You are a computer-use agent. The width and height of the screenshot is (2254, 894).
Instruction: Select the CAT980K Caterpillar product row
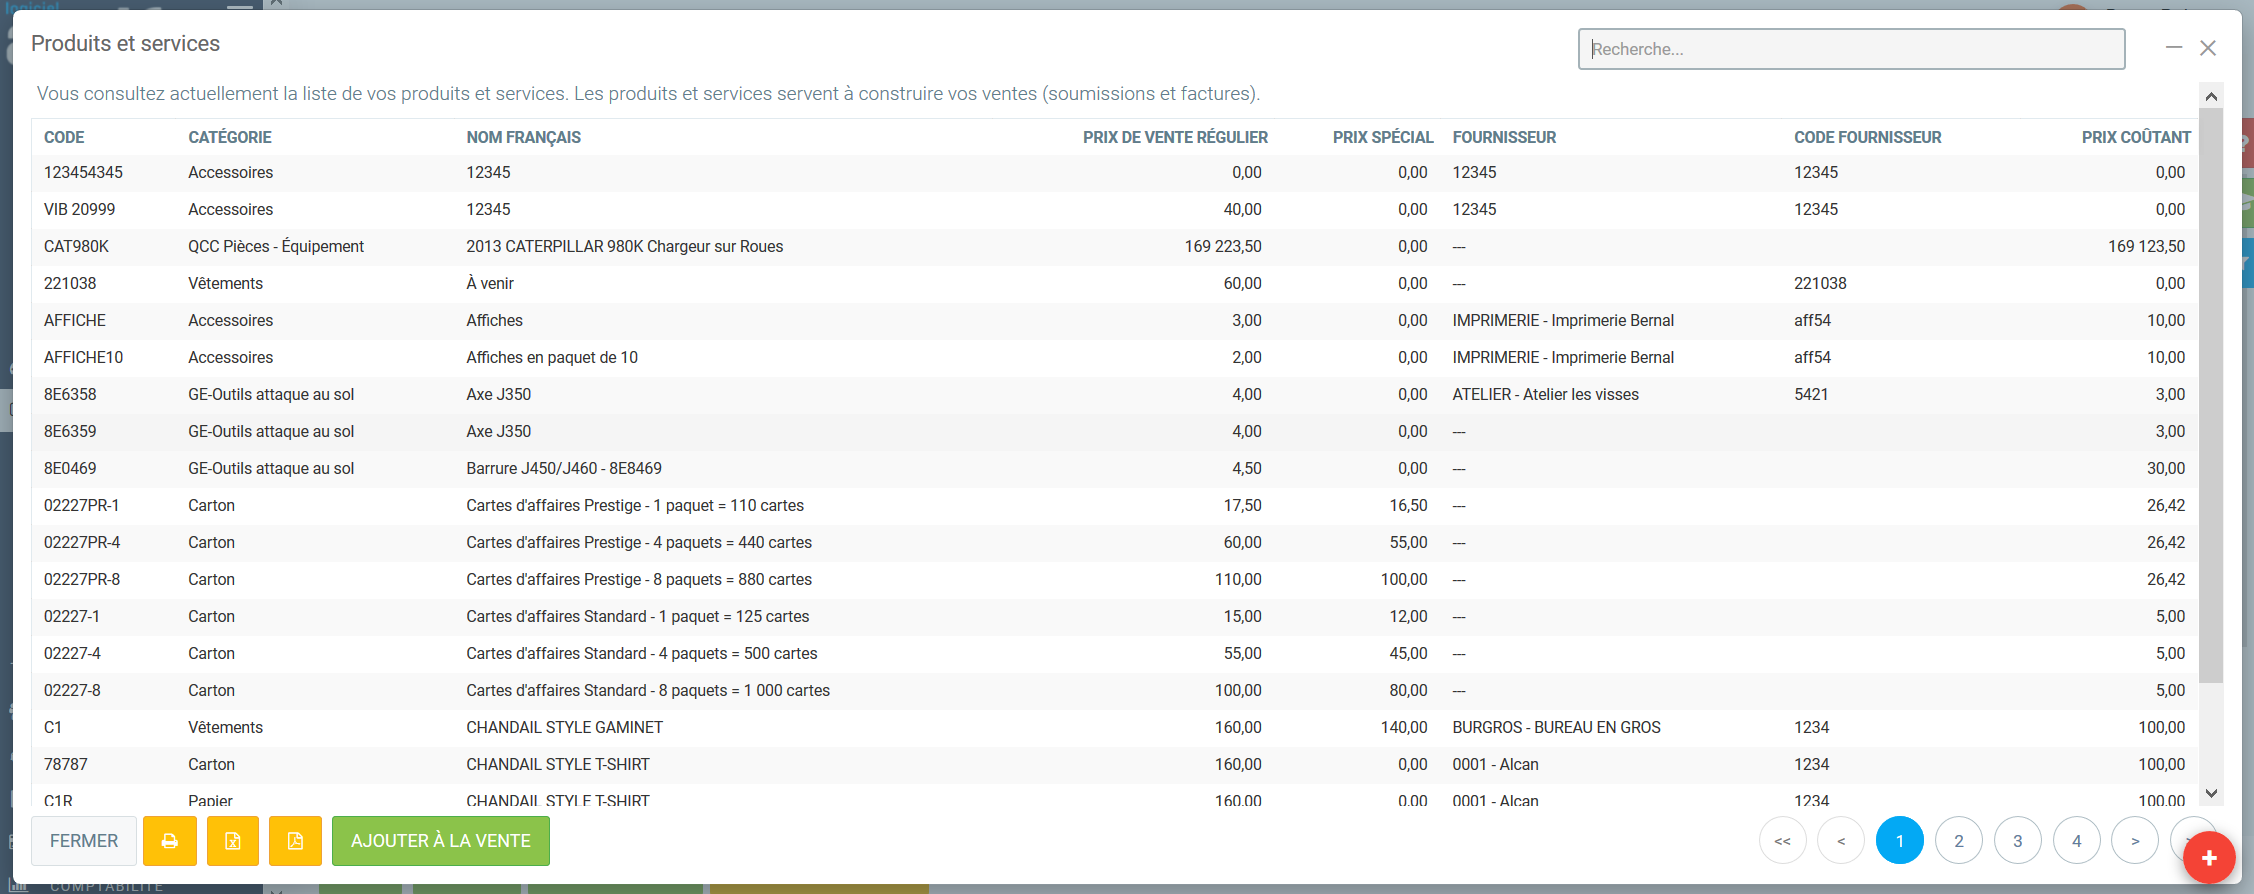click(x=624, y=247)
